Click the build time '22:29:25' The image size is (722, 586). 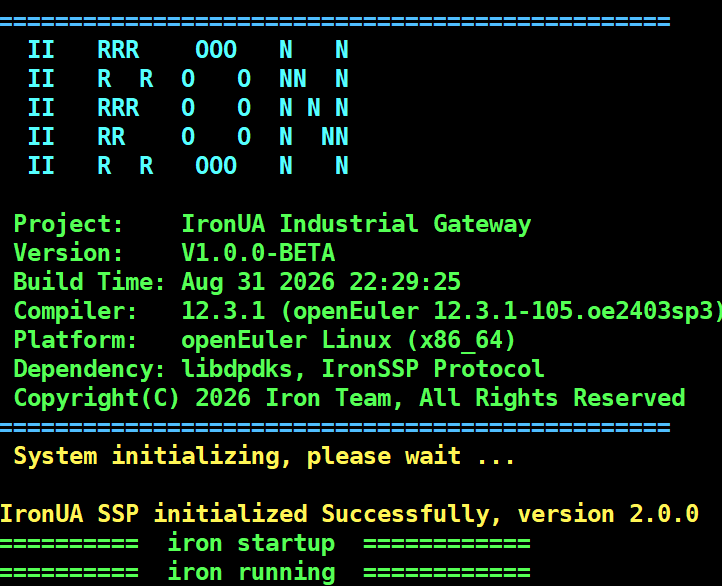coord(405,282)
